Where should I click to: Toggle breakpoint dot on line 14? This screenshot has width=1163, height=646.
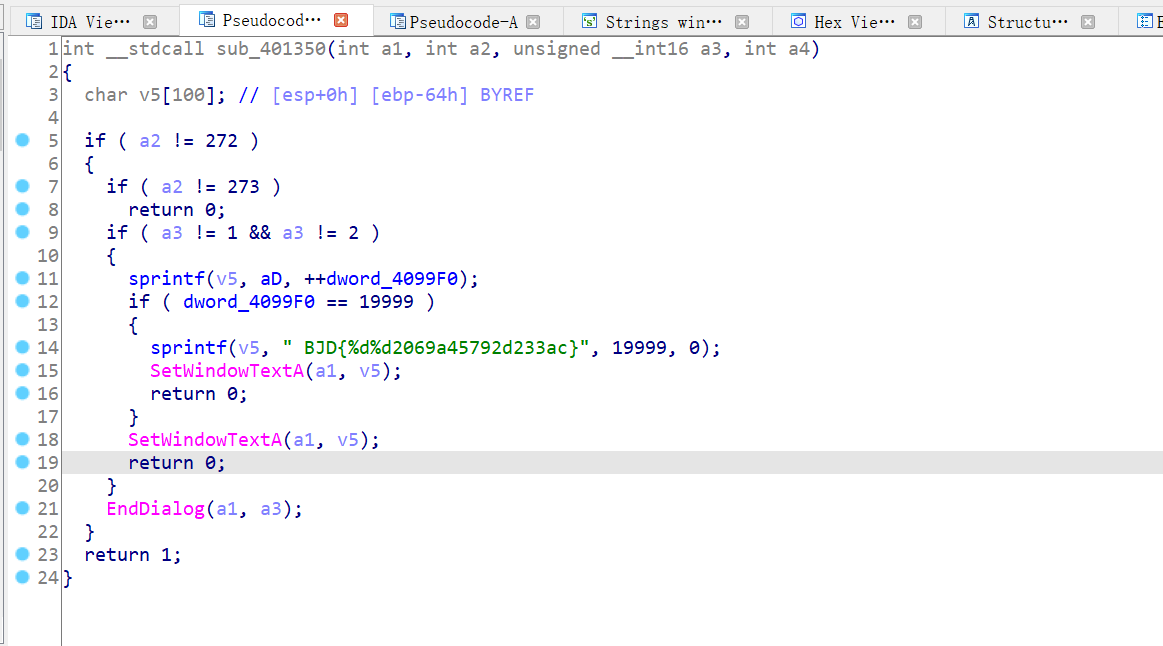[x=23, y=347]
